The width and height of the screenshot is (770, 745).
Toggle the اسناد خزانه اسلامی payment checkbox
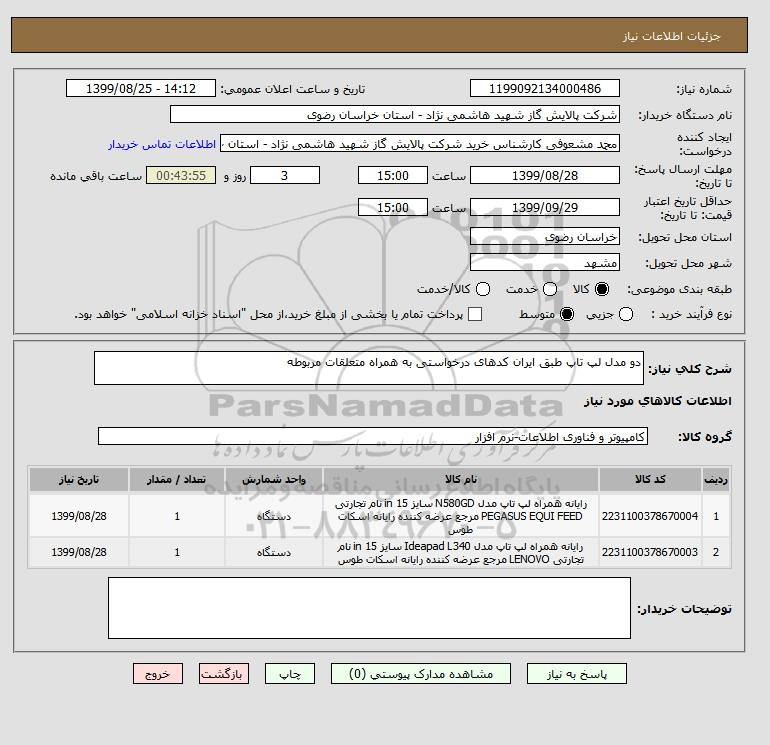coord(475,314)
